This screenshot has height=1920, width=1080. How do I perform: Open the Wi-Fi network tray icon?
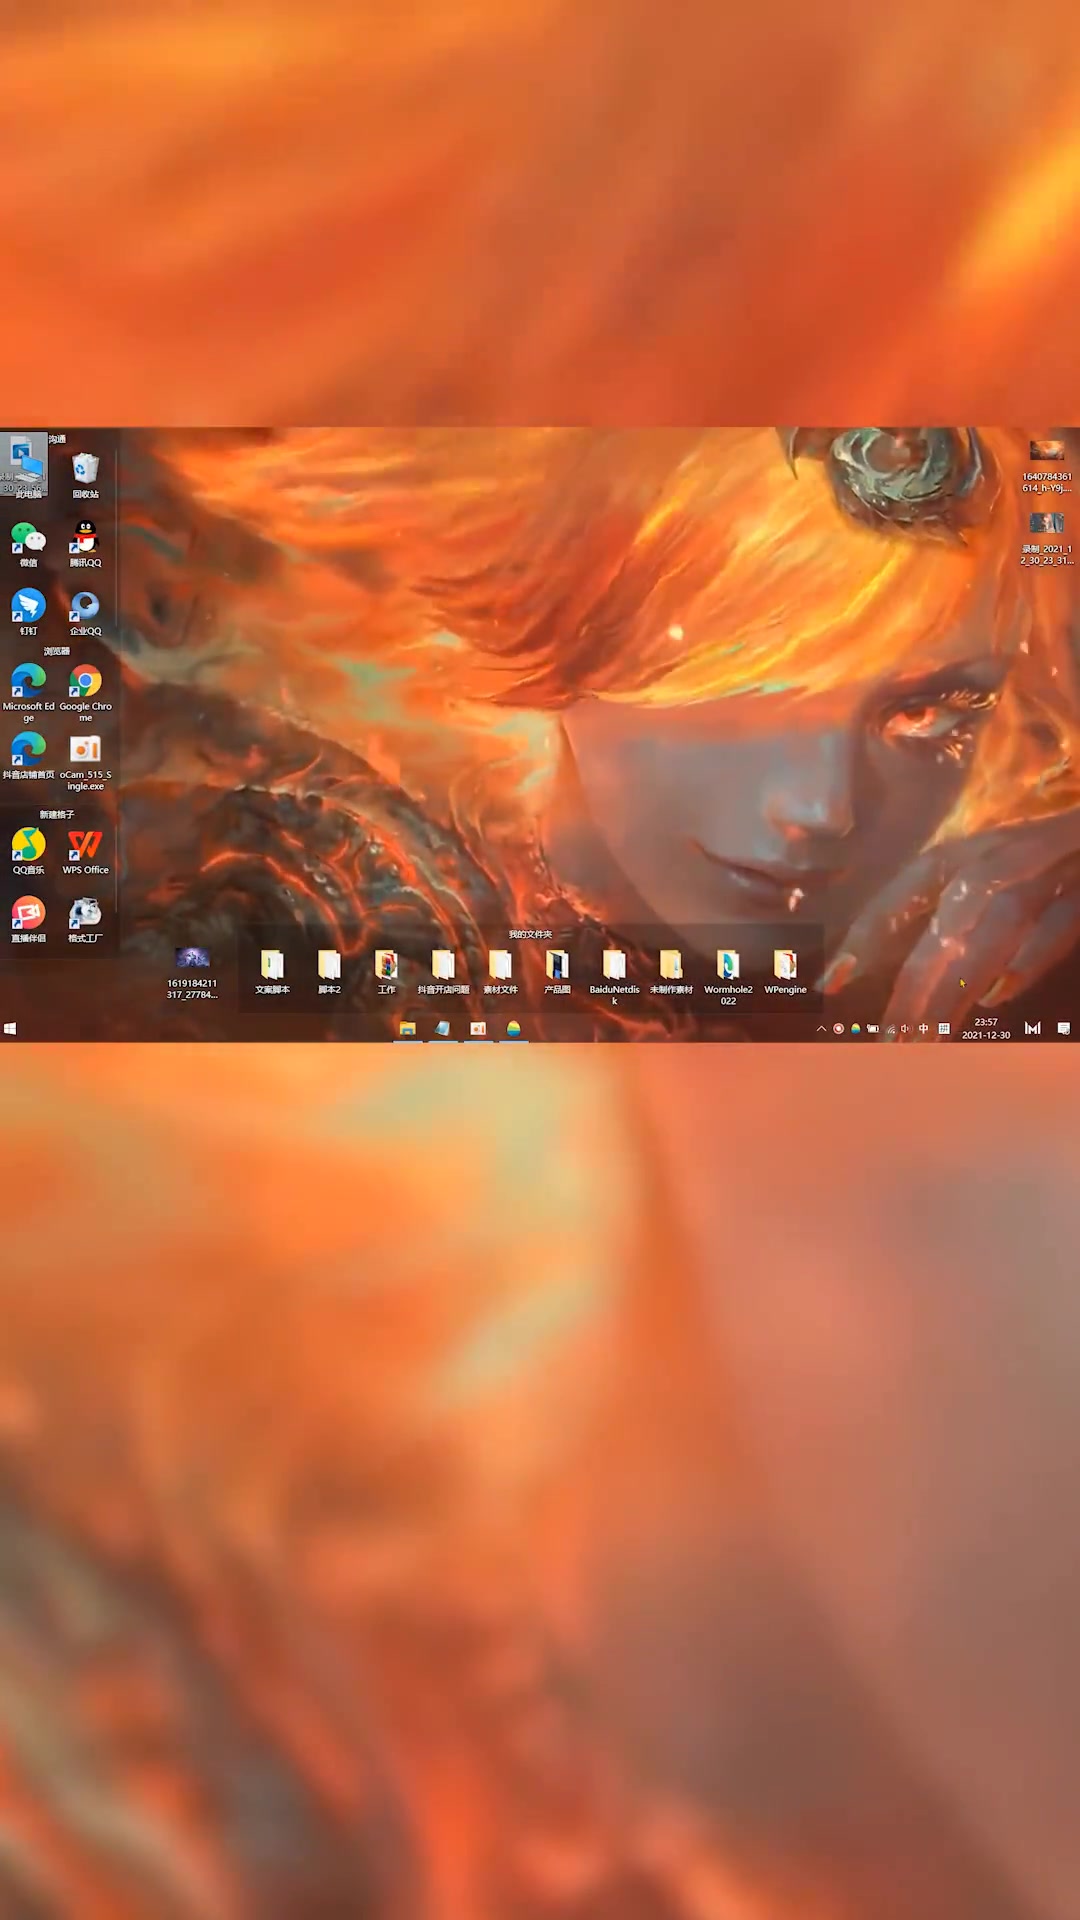click(890, 1028)
